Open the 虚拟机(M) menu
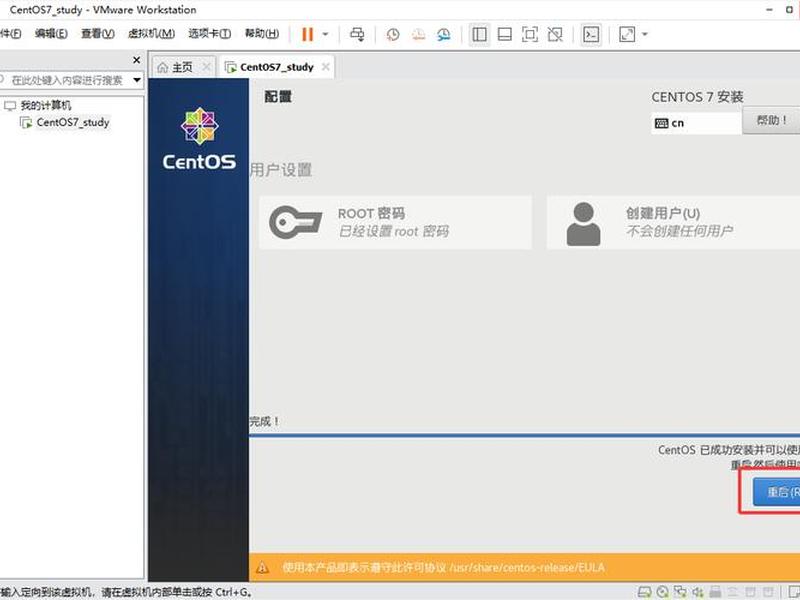Screen dimensions: 800x600 (x=151, y=34)
